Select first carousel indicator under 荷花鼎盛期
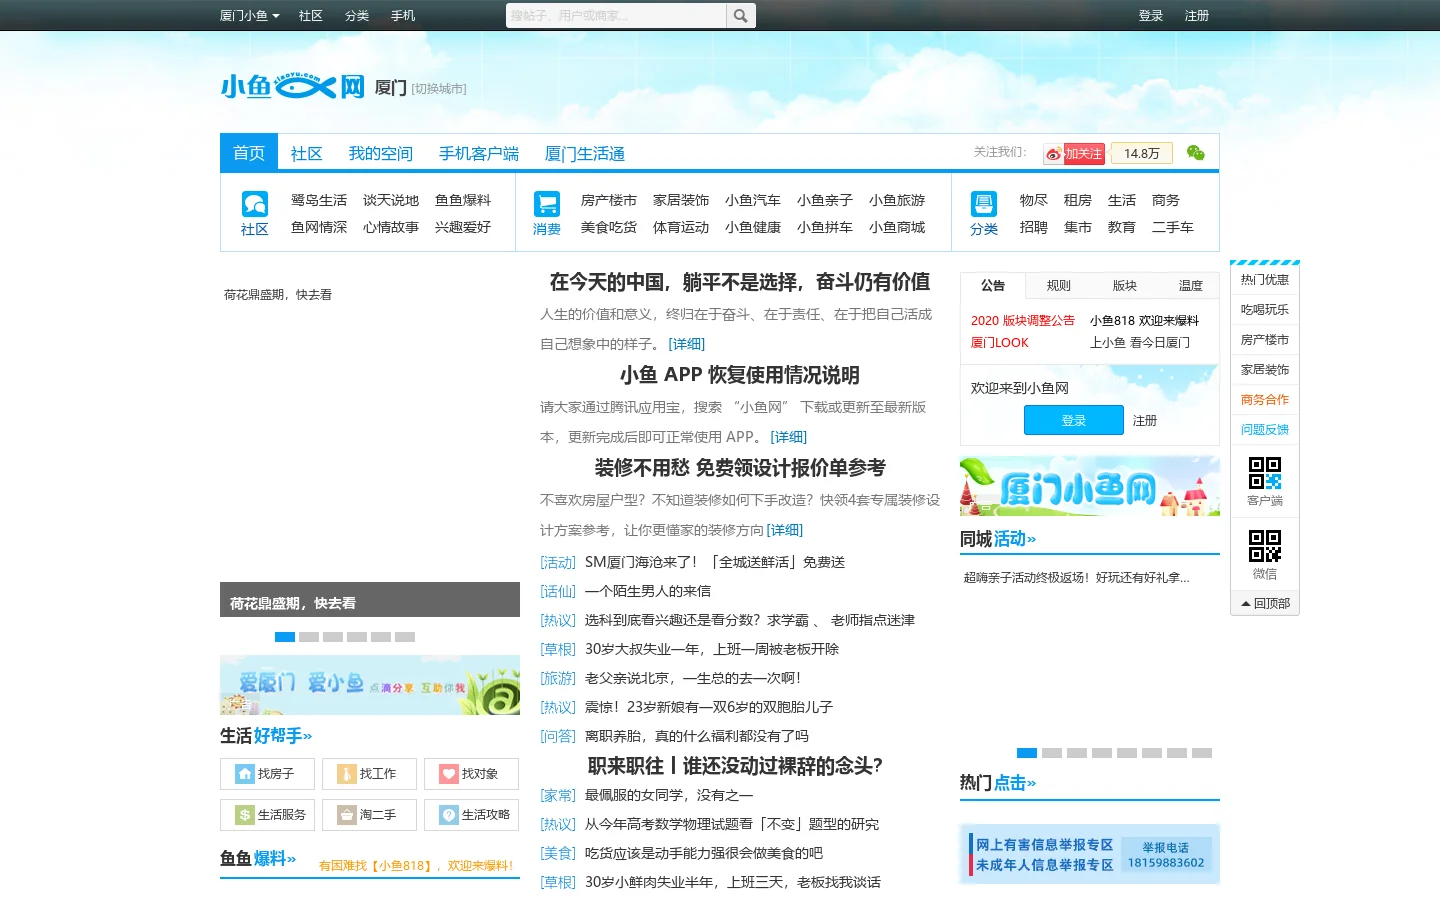Image resolution: width=1440 pixels, height=900 pixels. pyautogui.click(x=285, y=637)
